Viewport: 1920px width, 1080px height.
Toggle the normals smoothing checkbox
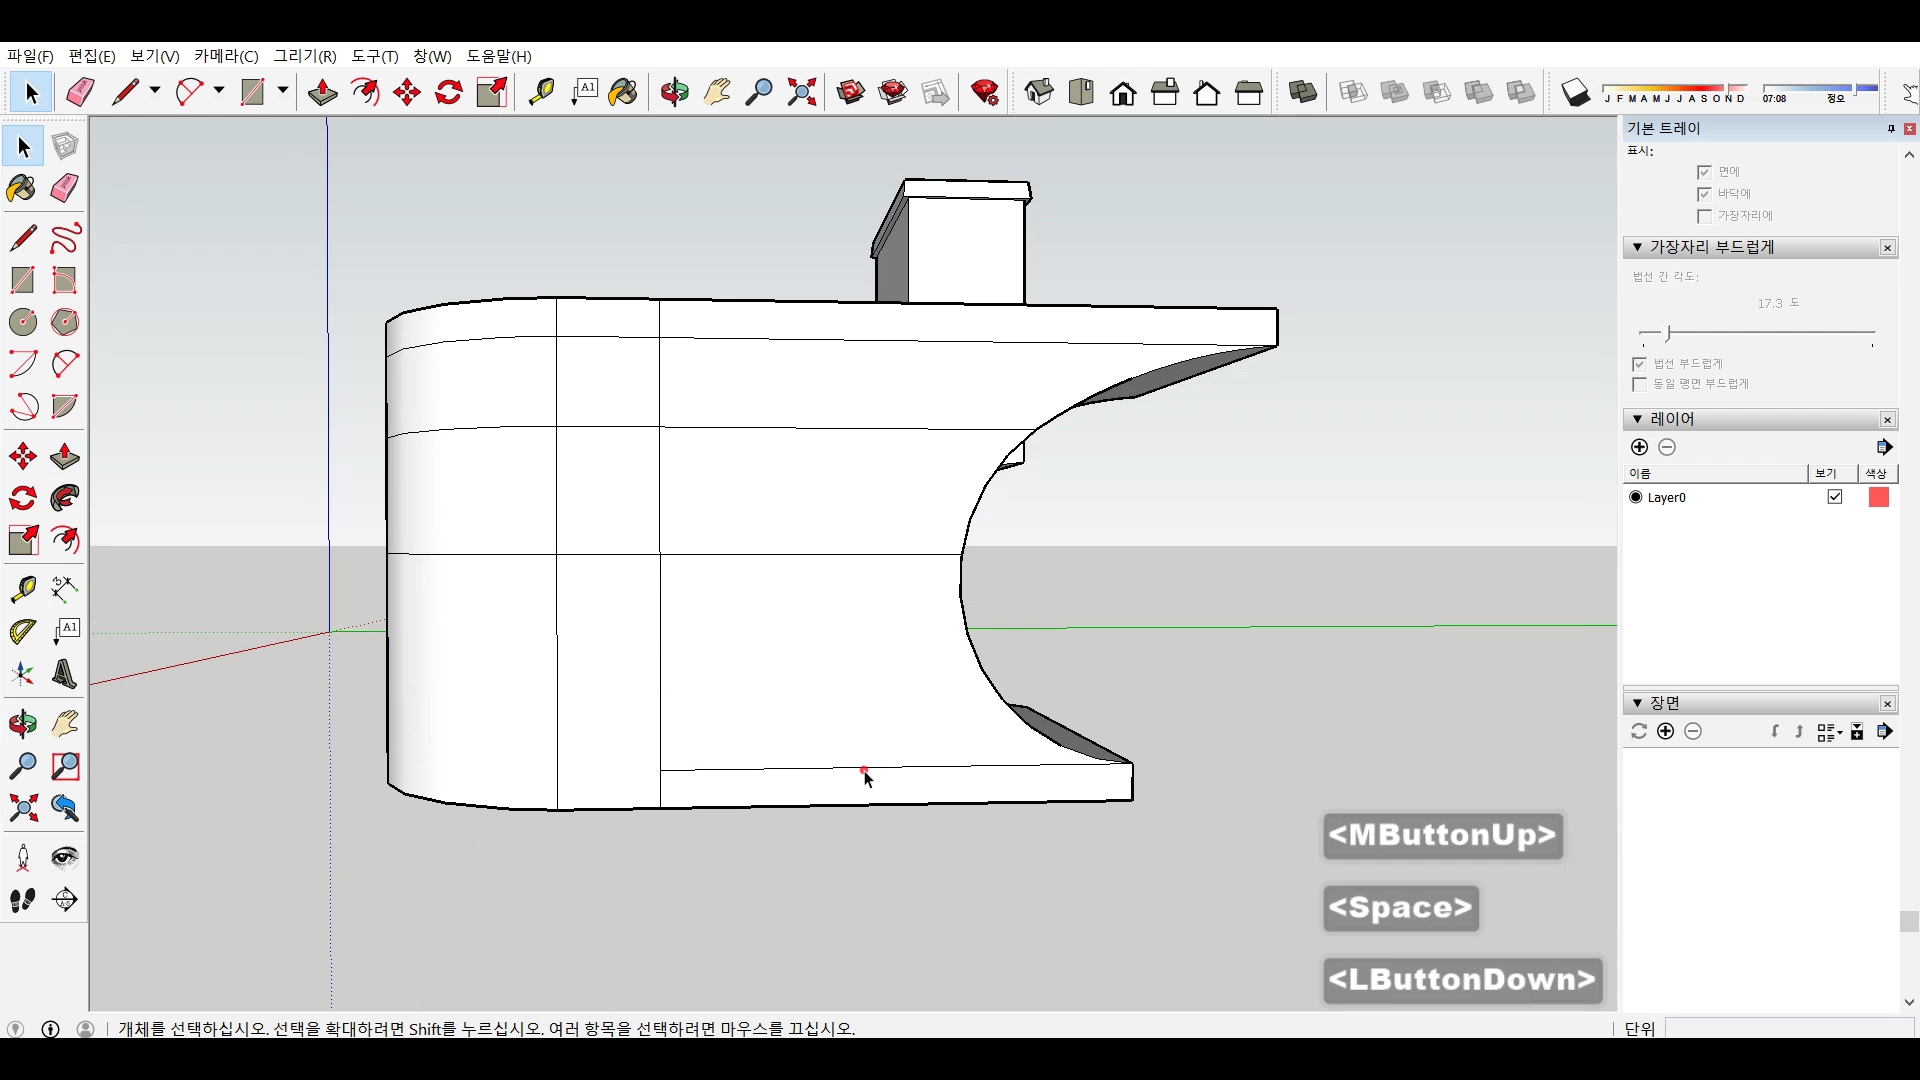[x=1639, y=364]
